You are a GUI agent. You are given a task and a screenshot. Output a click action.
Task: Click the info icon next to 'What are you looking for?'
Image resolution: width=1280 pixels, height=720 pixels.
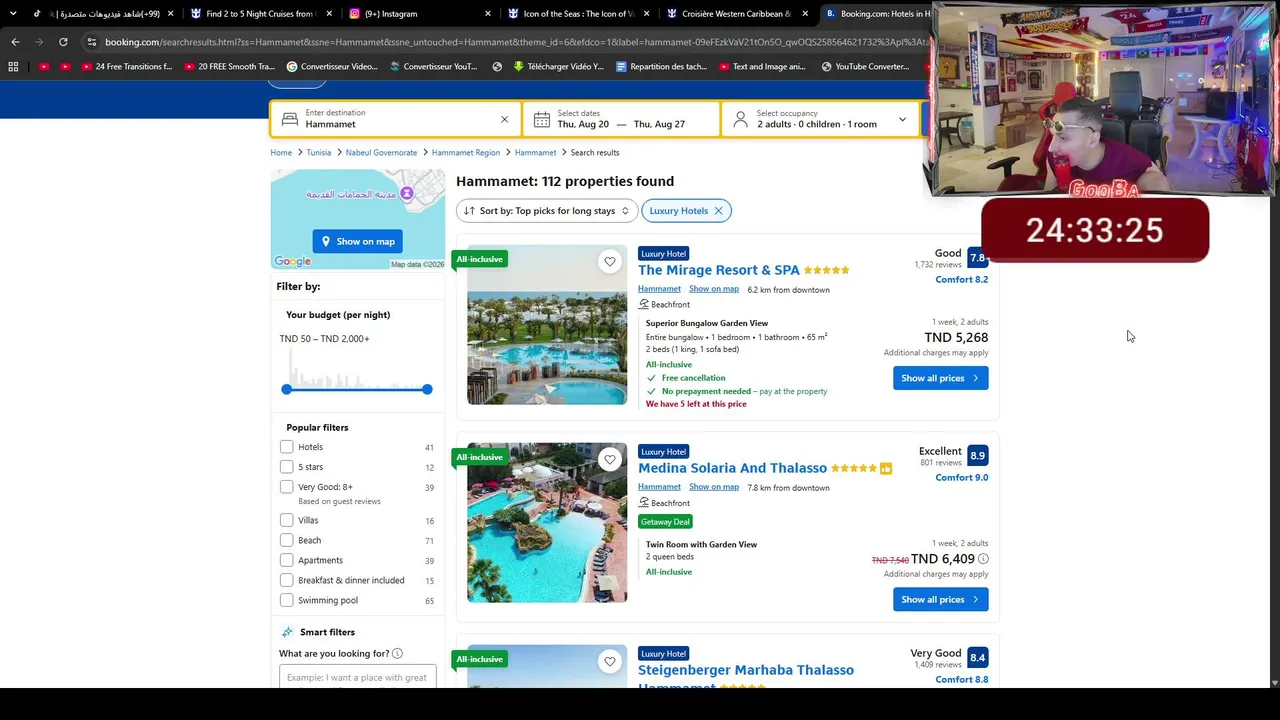pyautogui.click(x=397, y=654)
